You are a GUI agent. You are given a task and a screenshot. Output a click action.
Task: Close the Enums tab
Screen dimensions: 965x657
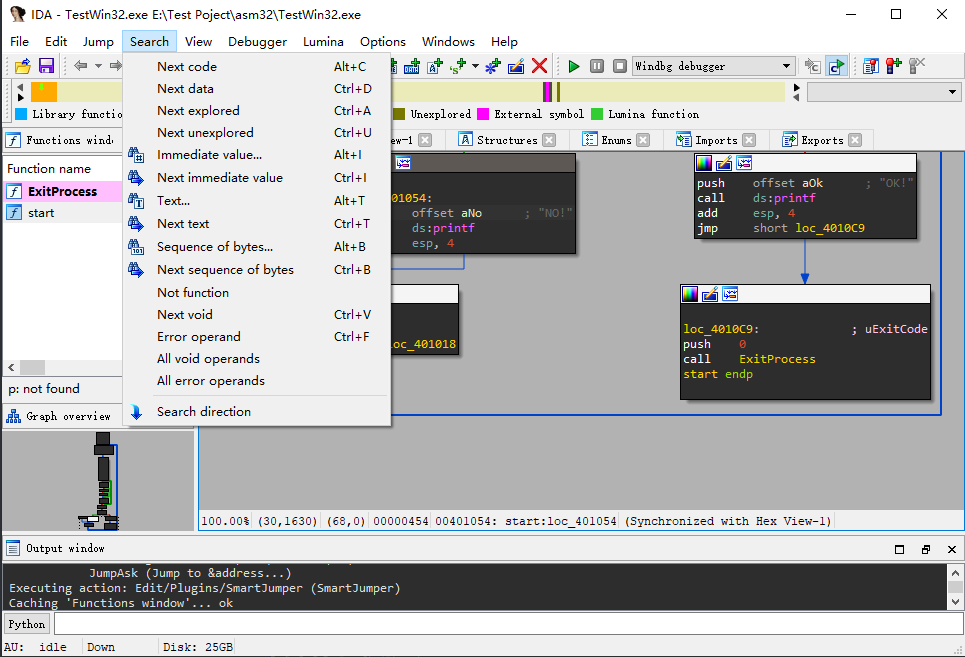point(643,140)
